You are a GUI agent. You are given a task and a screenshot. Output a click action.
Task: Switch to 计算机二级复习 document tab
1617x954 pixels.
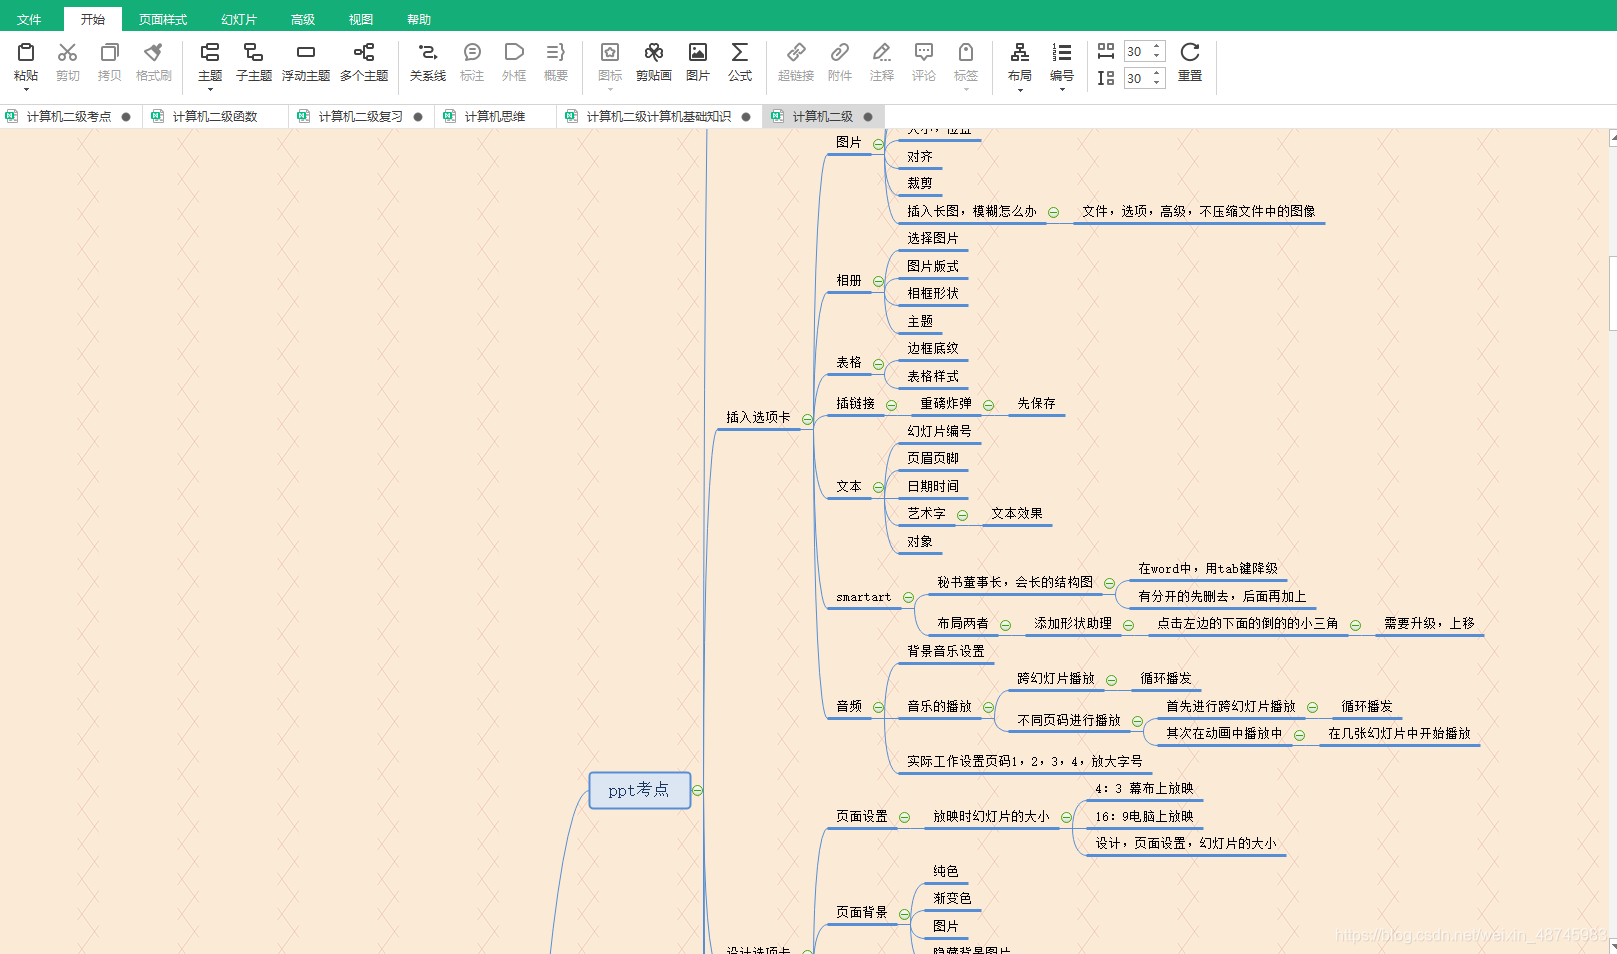click(360, 117)
